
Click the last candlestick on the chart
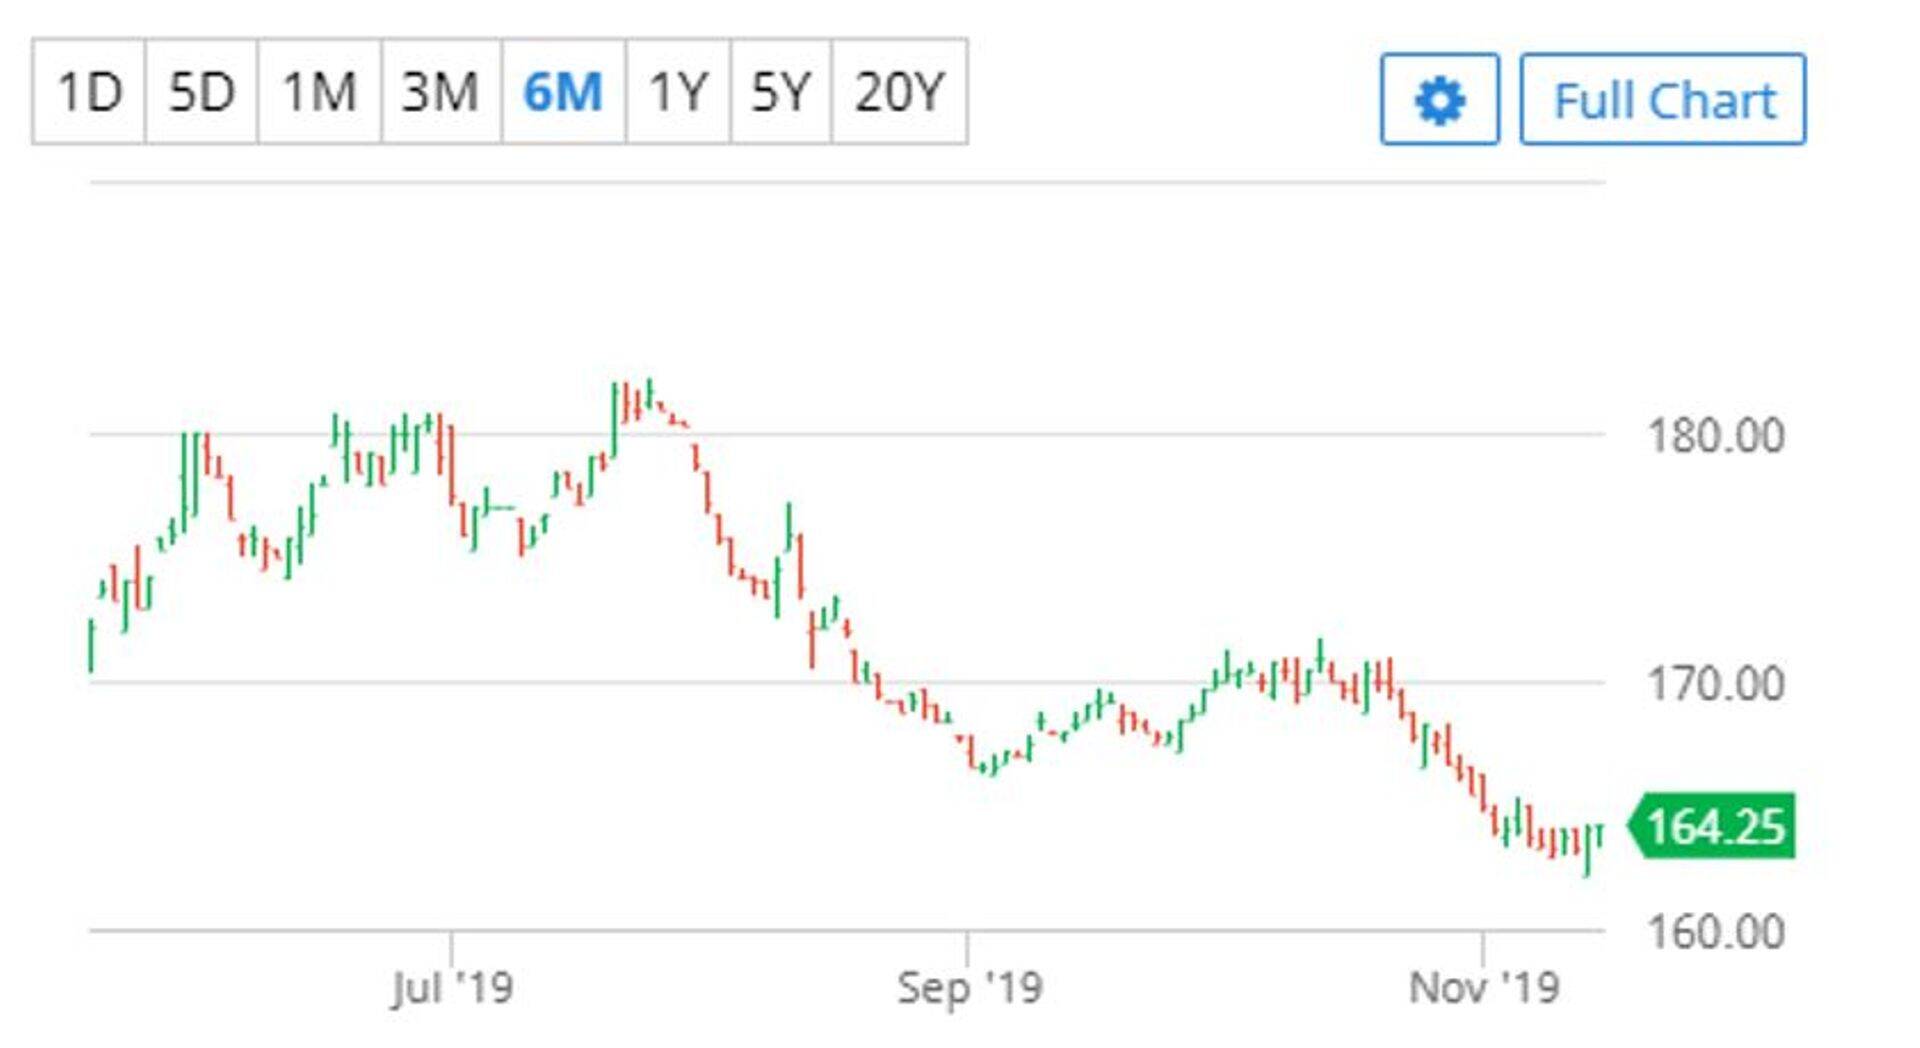click(1600, 836)
